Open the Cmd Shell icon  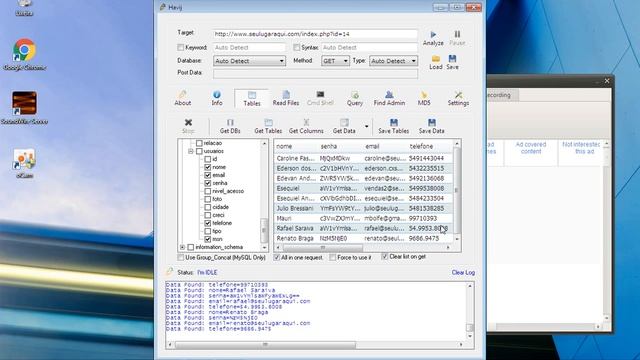(320, 95)
